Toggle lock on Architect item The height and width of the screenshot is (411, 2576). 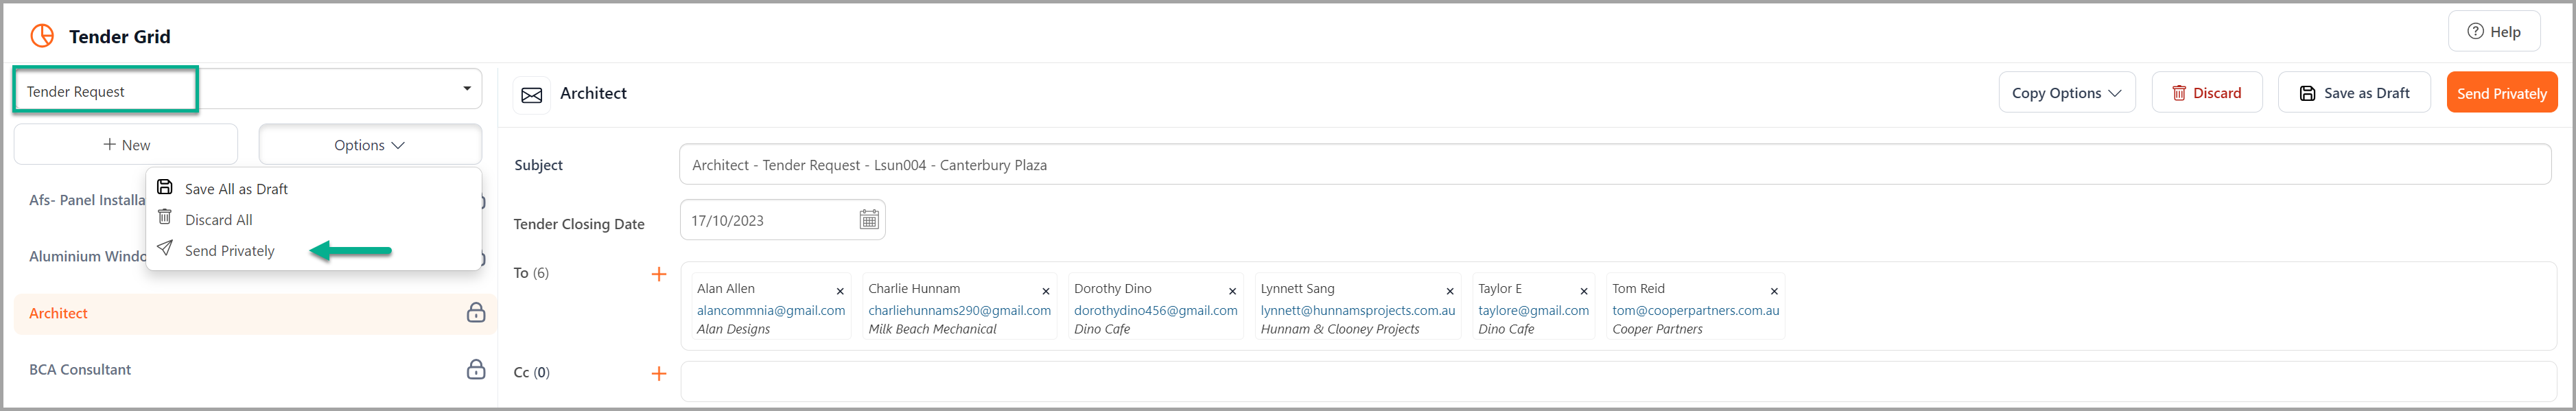(476, 313)
